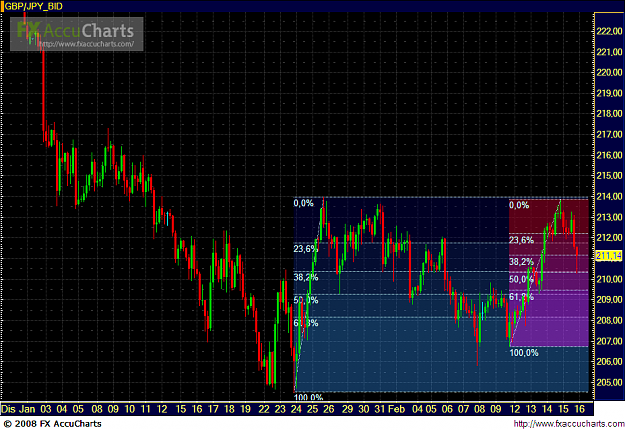Select the highlighted current price 211,14

tap(609, 255)
